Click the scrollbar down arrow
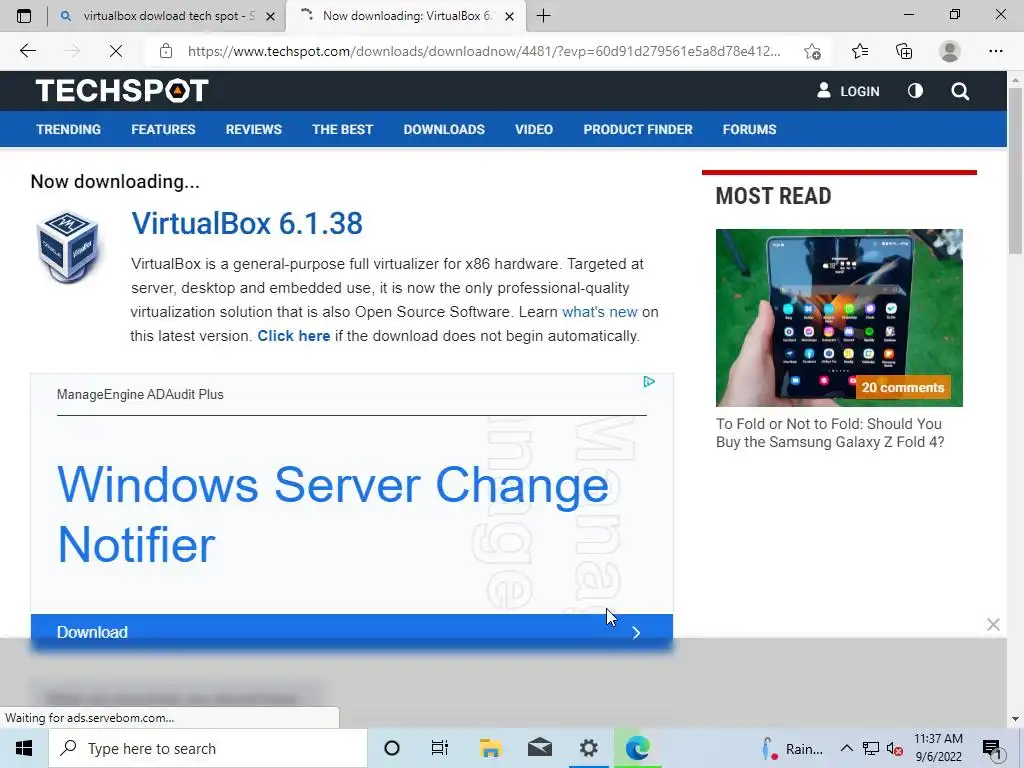The height and width of the screenshot is (768, 1024). [1015, 719]
